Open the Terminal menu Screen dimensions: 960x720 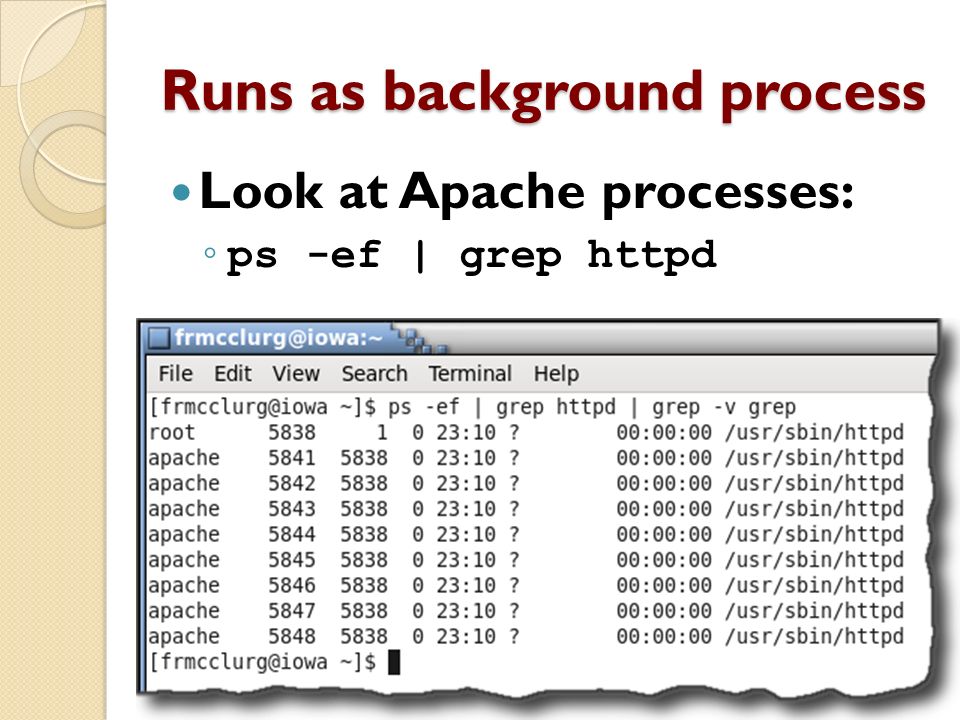click(470, 373)
